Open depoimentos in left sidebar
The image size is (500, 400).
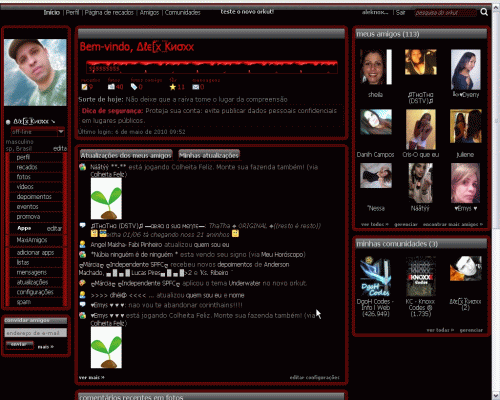[34, 197]
